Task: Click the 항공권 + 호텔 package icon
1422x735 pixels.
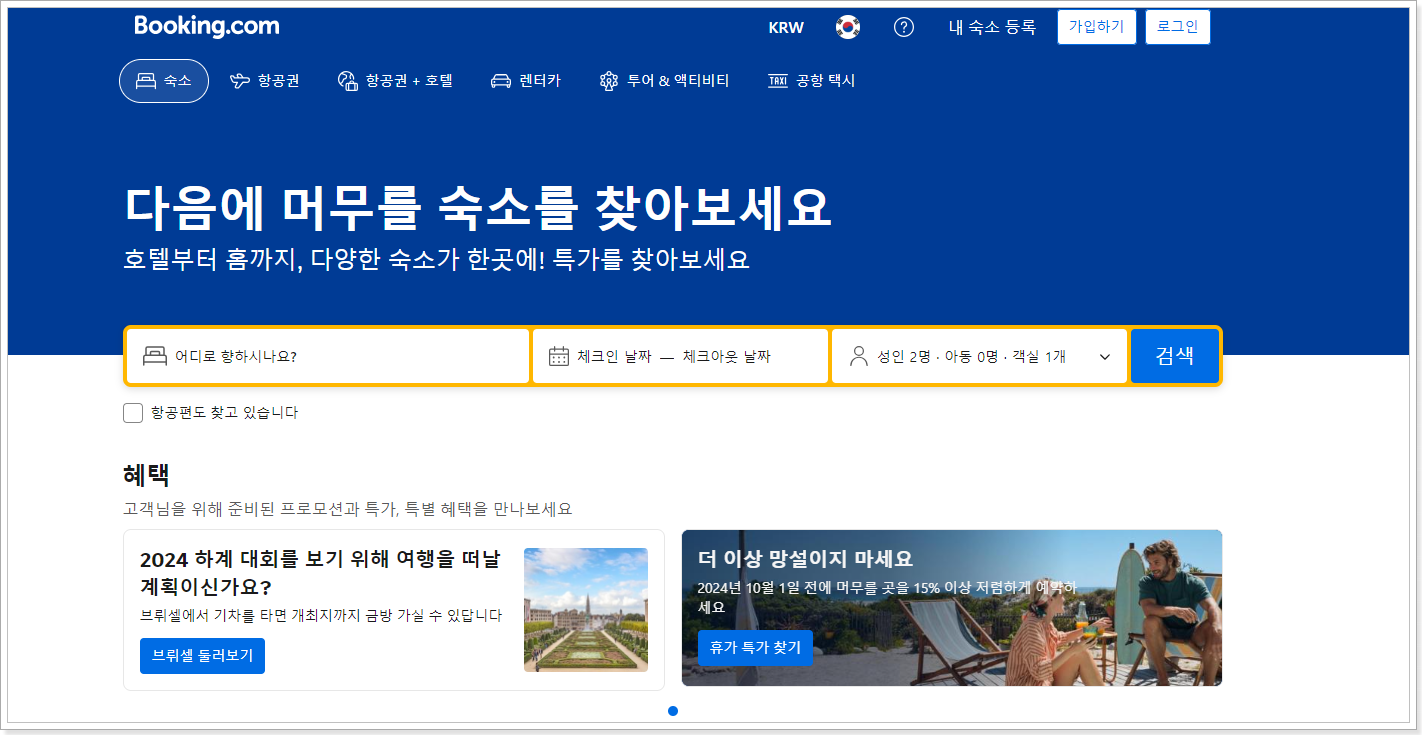Action: click(x=347, y=80)
